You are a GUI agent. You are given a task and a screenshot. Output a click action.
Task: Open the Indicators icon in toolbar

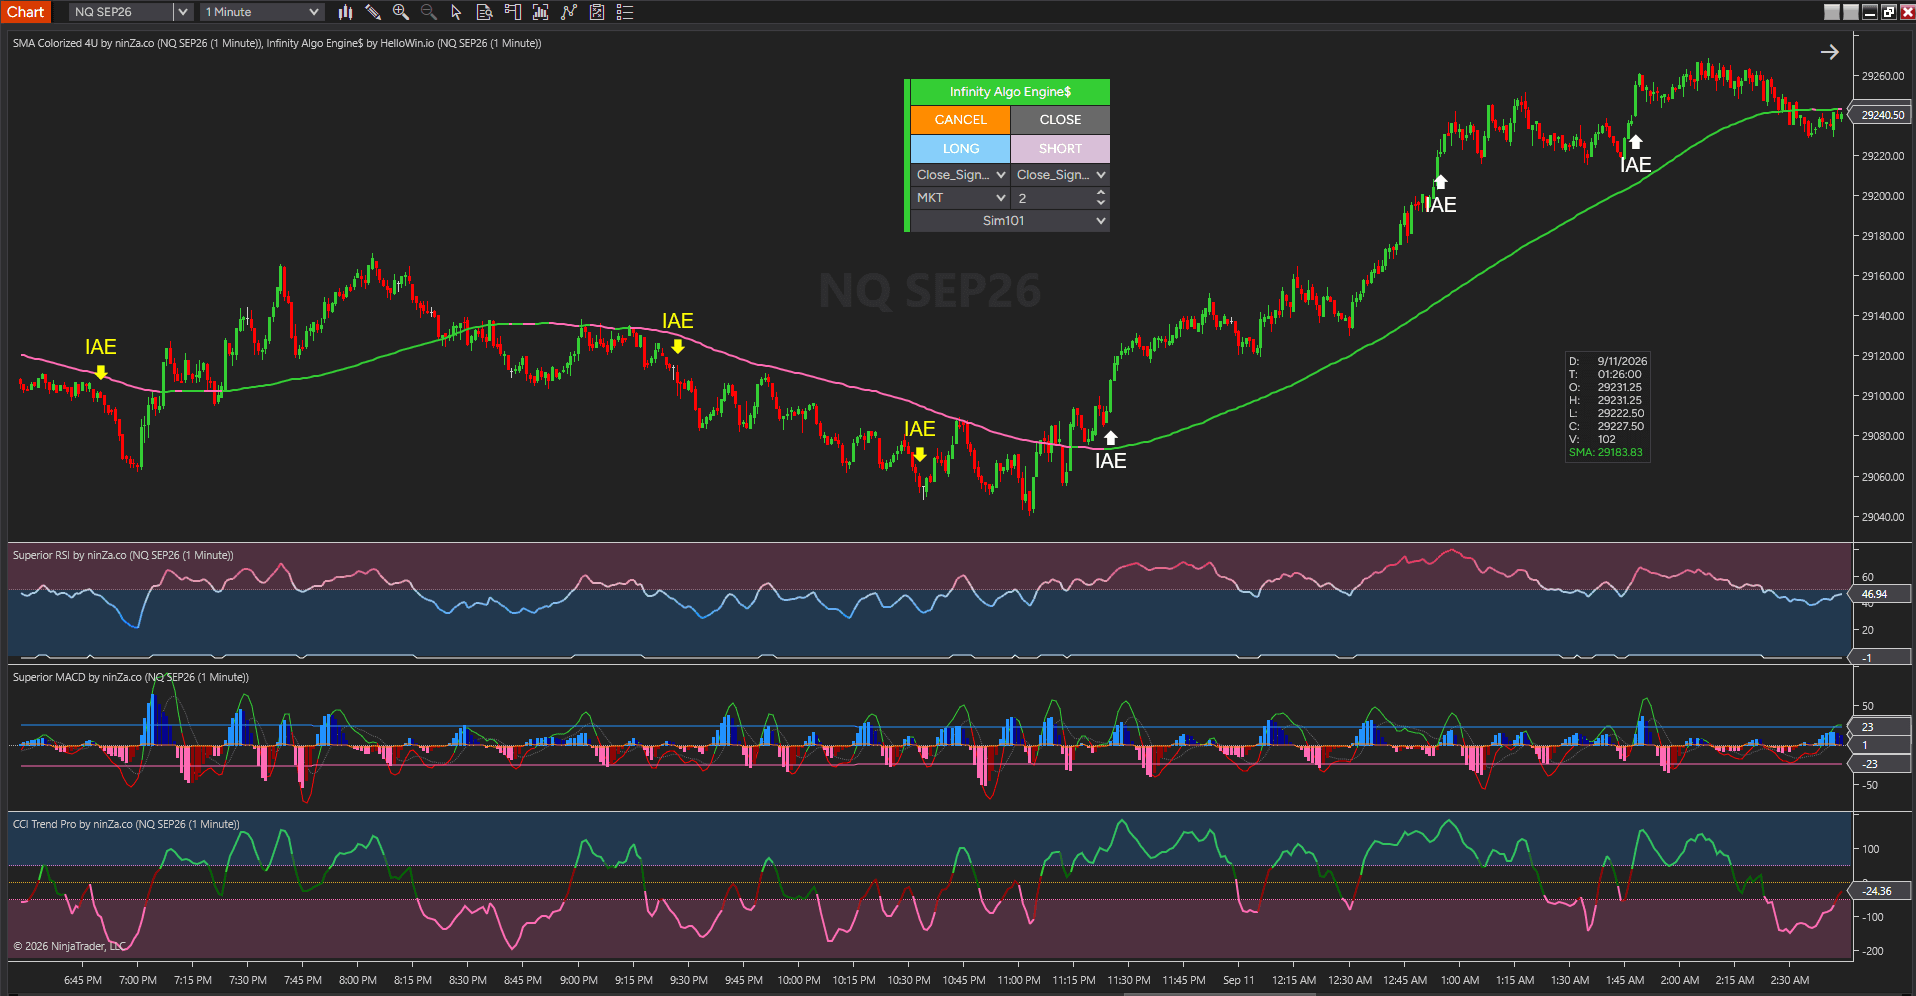[x=541, y=12]
